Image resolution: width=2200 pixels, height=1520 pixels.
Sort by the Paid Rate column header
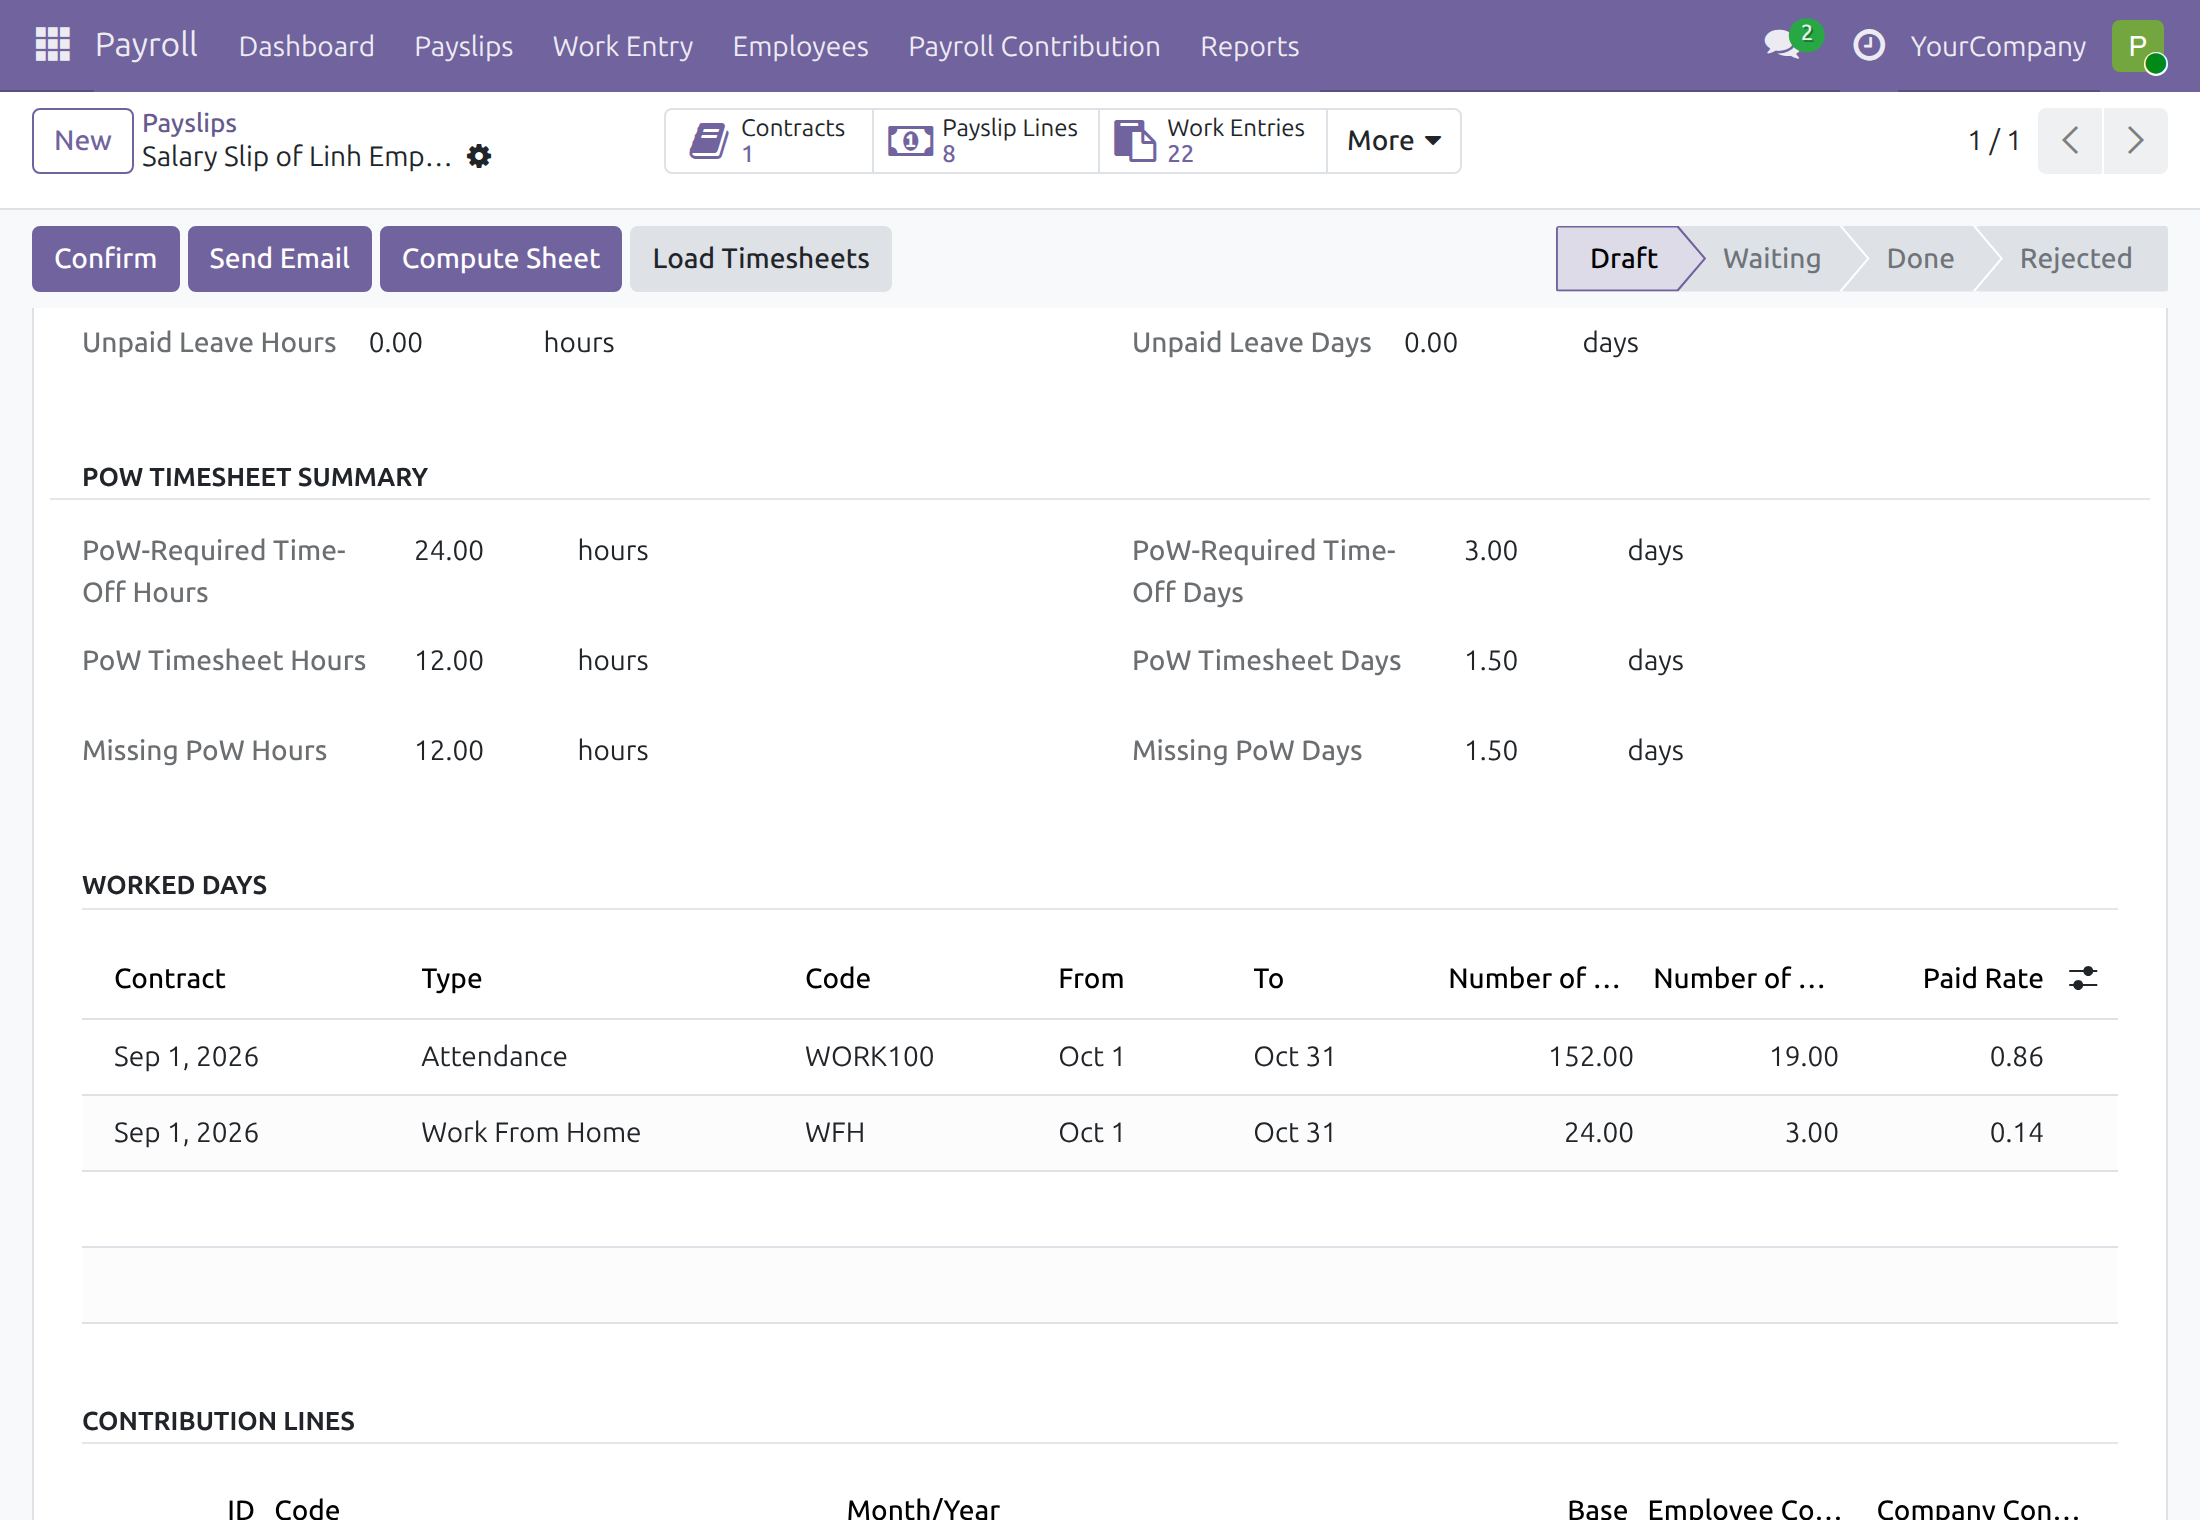tap(1982, 978)
